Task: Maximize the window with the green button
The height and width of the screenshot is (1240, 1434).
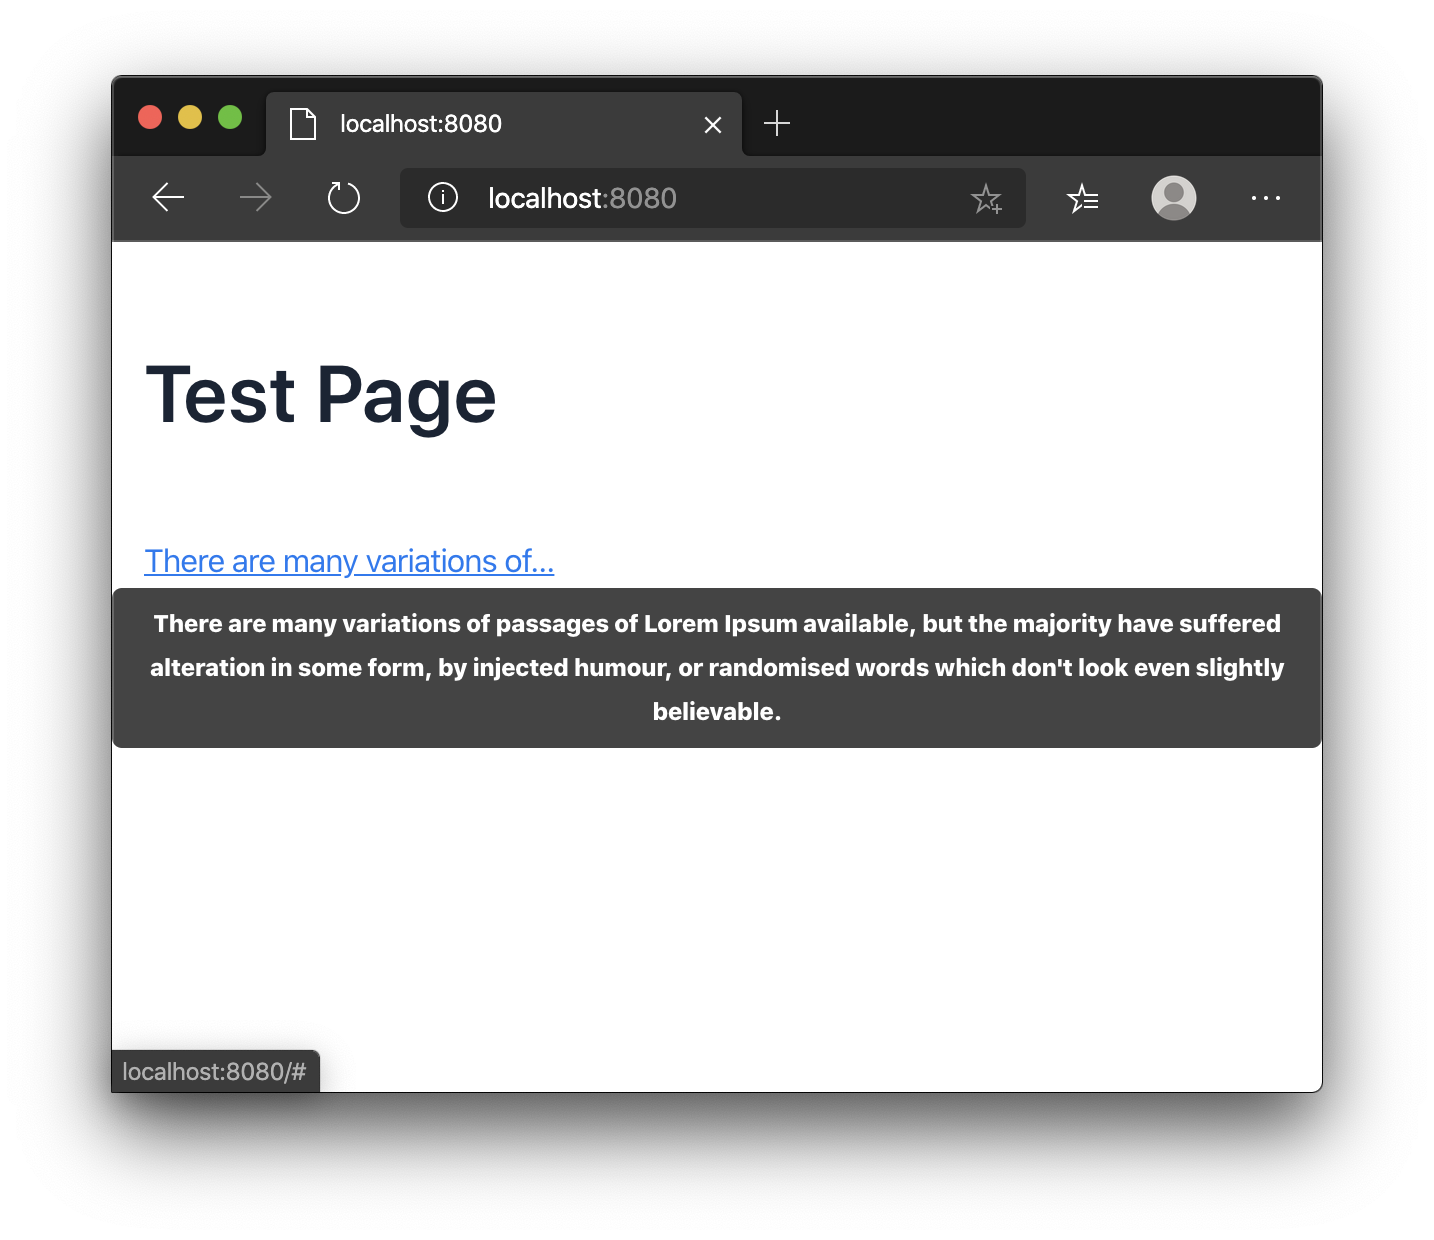Action: point(230,117)
